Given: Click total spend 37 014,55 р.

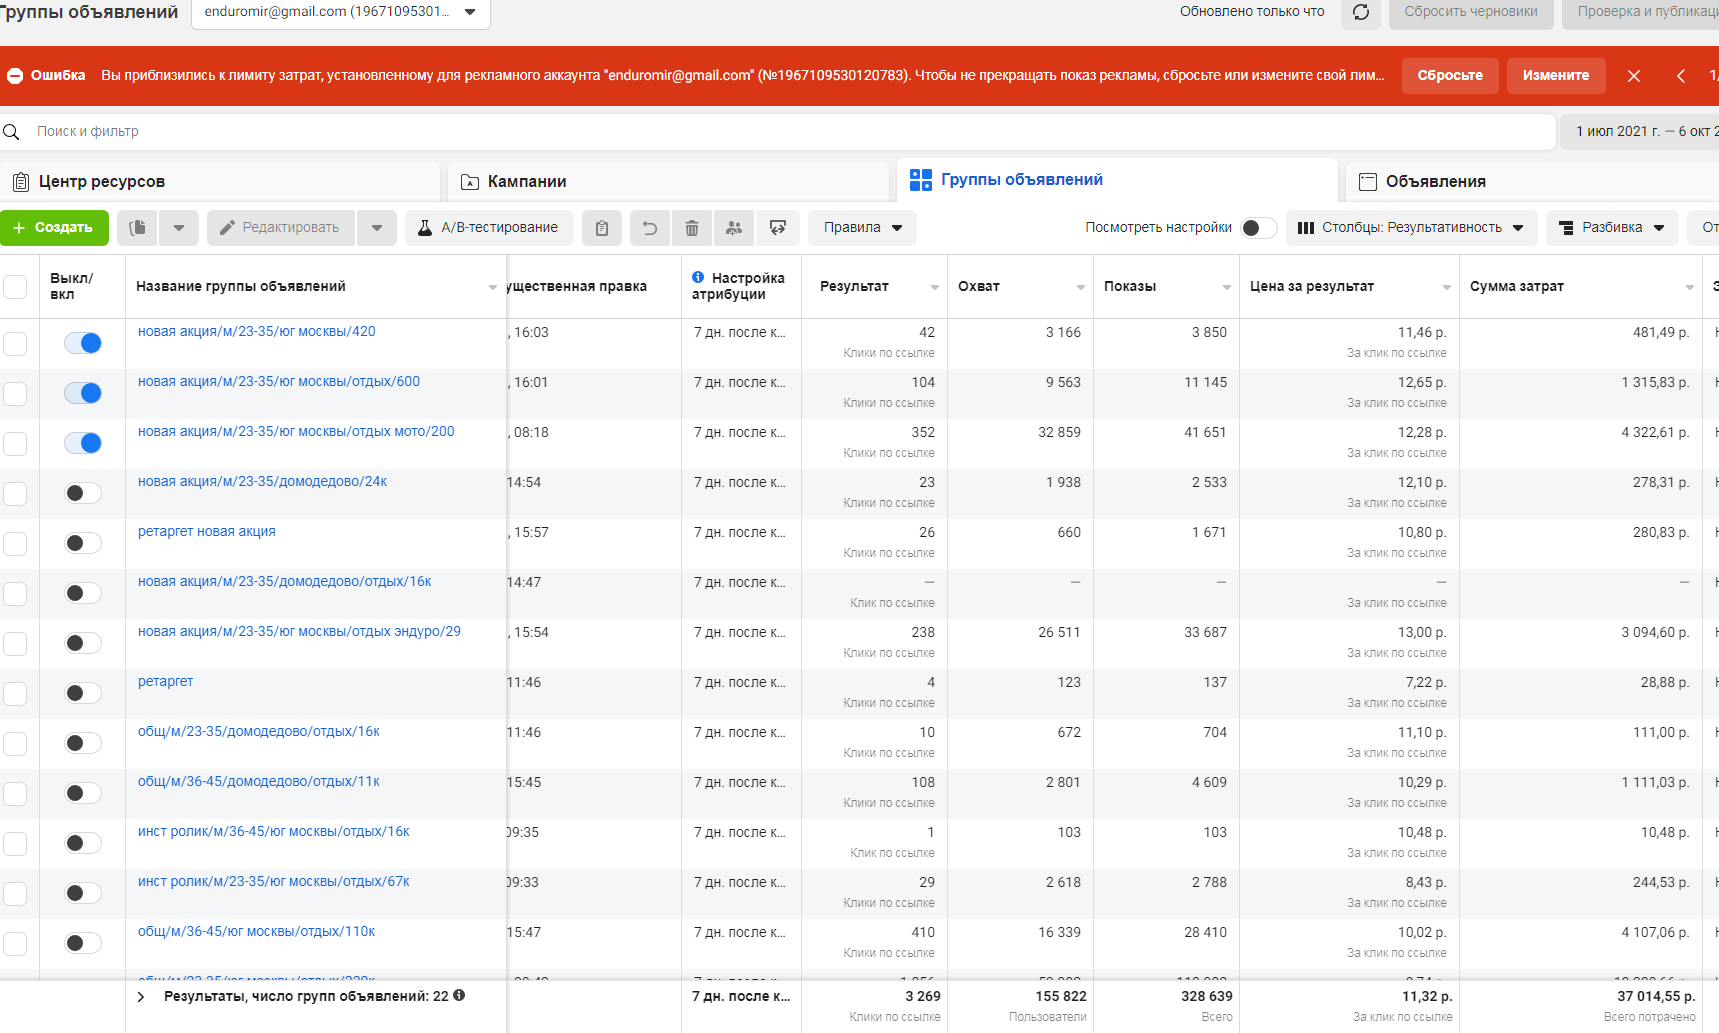Looking at the screenshot, I should (1656, 997).
